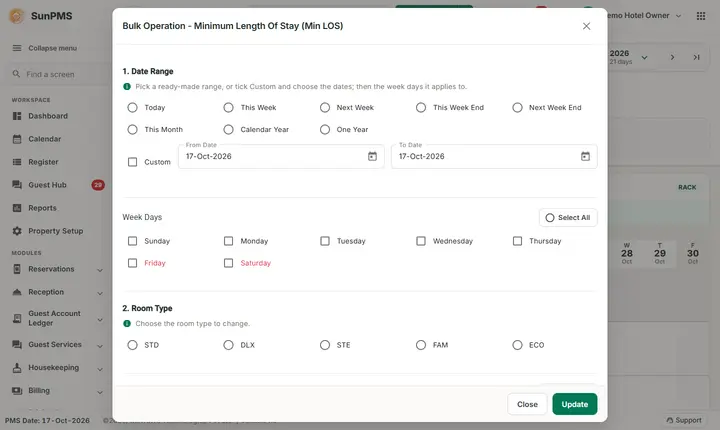This screenshot has width=720, height=430.
Task: Select the This Month radio option
Action: [x=132, y=130]
